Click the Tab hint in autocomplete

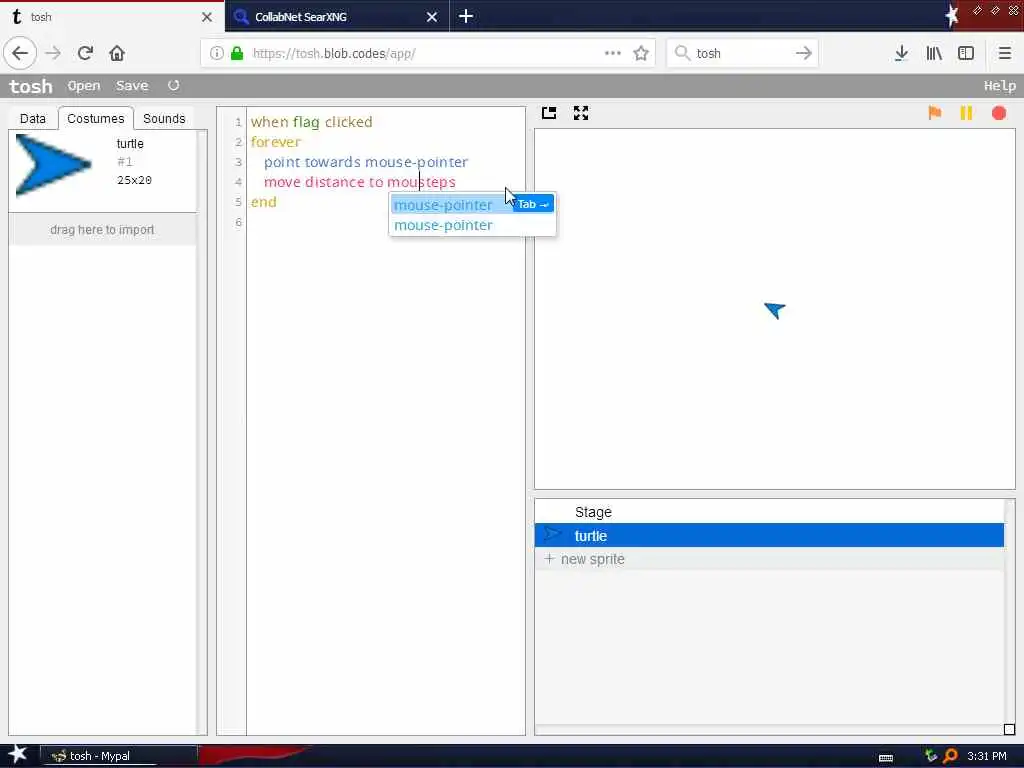pos(533,204)
